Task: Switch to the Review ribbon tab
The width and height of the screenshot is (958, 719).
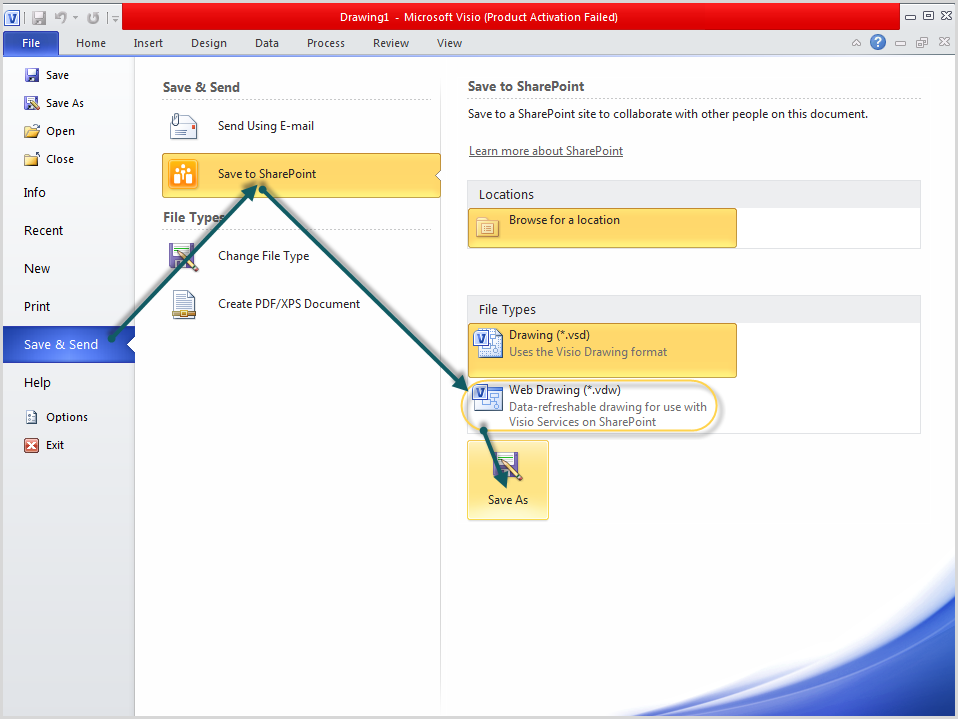Action: [x=391, y=43]
